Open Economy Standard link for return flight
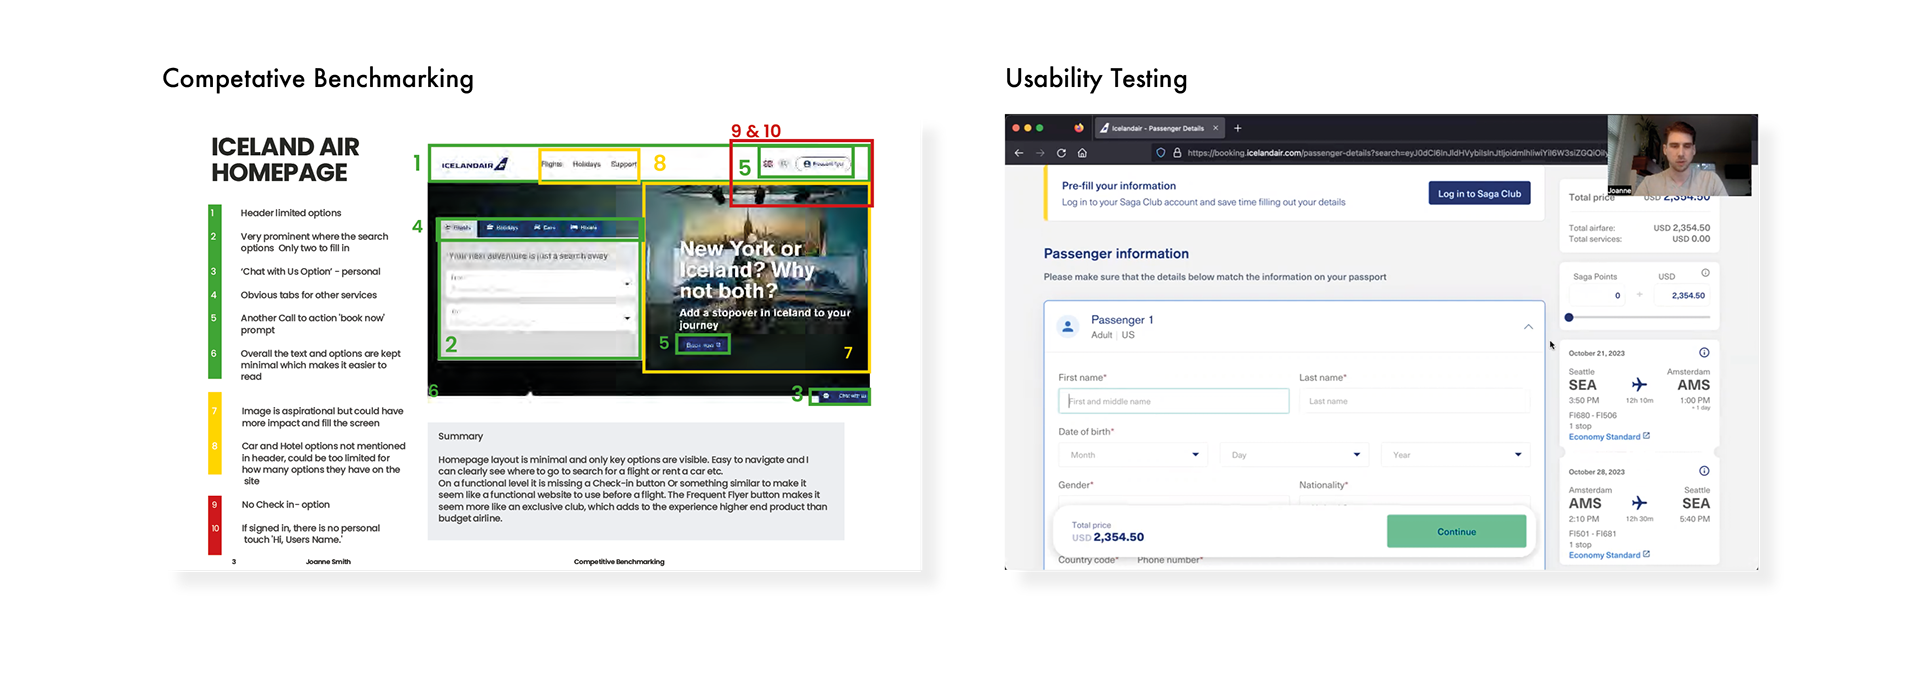Image resolution: width=1920 pixels, height=685 pixels. click(x=1609, y=555)
